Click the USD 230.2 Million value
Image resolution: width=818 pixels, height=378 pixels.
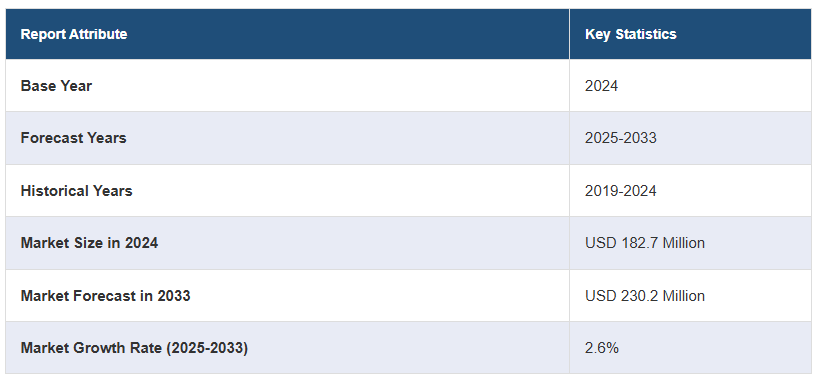645,296
